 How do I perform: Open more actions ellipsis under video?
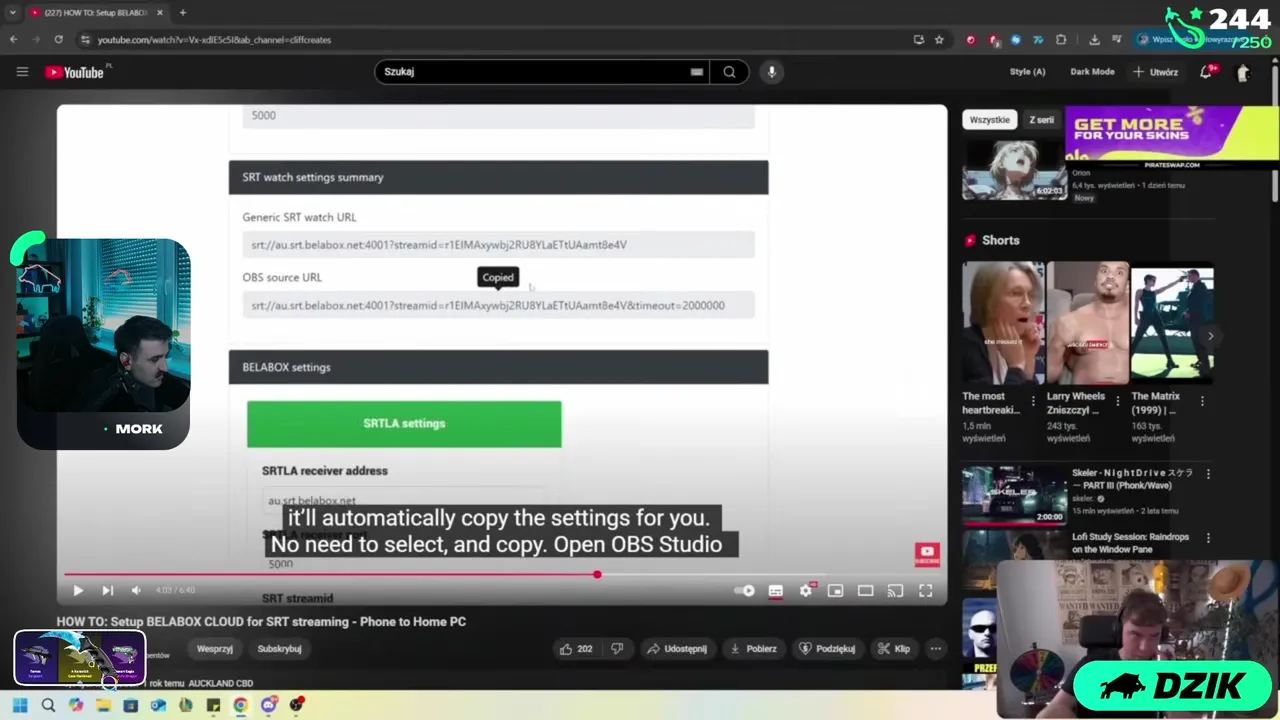935,649
